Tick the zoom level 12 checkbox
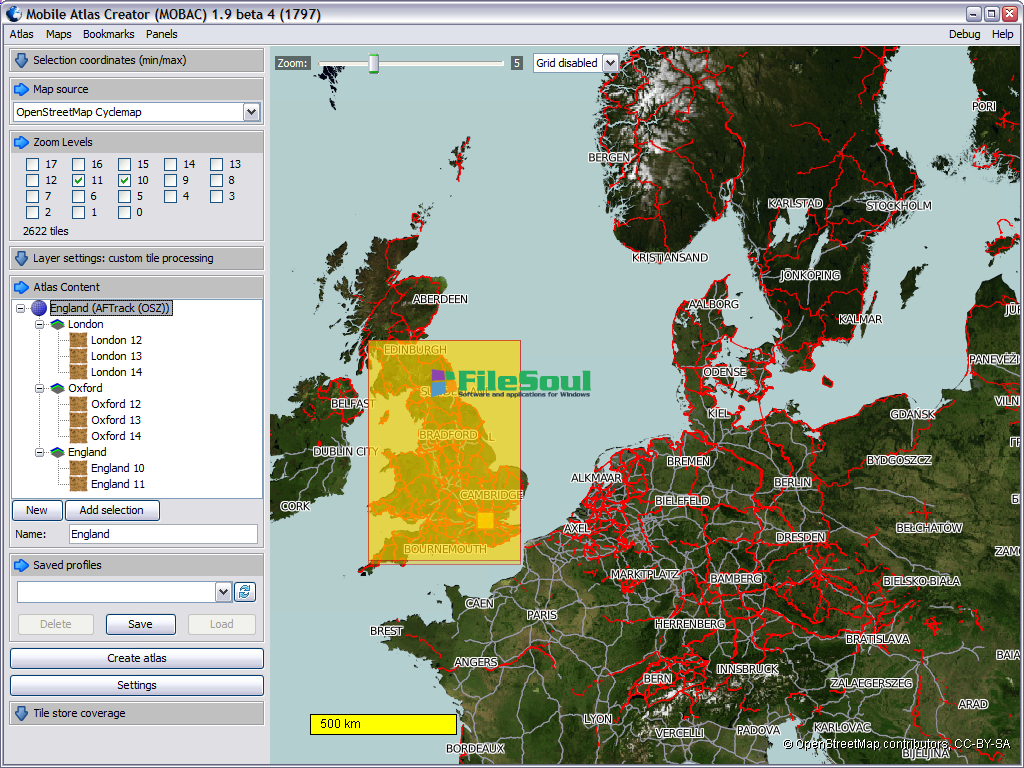The width and height of the screenshot is (1024, 768). tap(33, 181)
